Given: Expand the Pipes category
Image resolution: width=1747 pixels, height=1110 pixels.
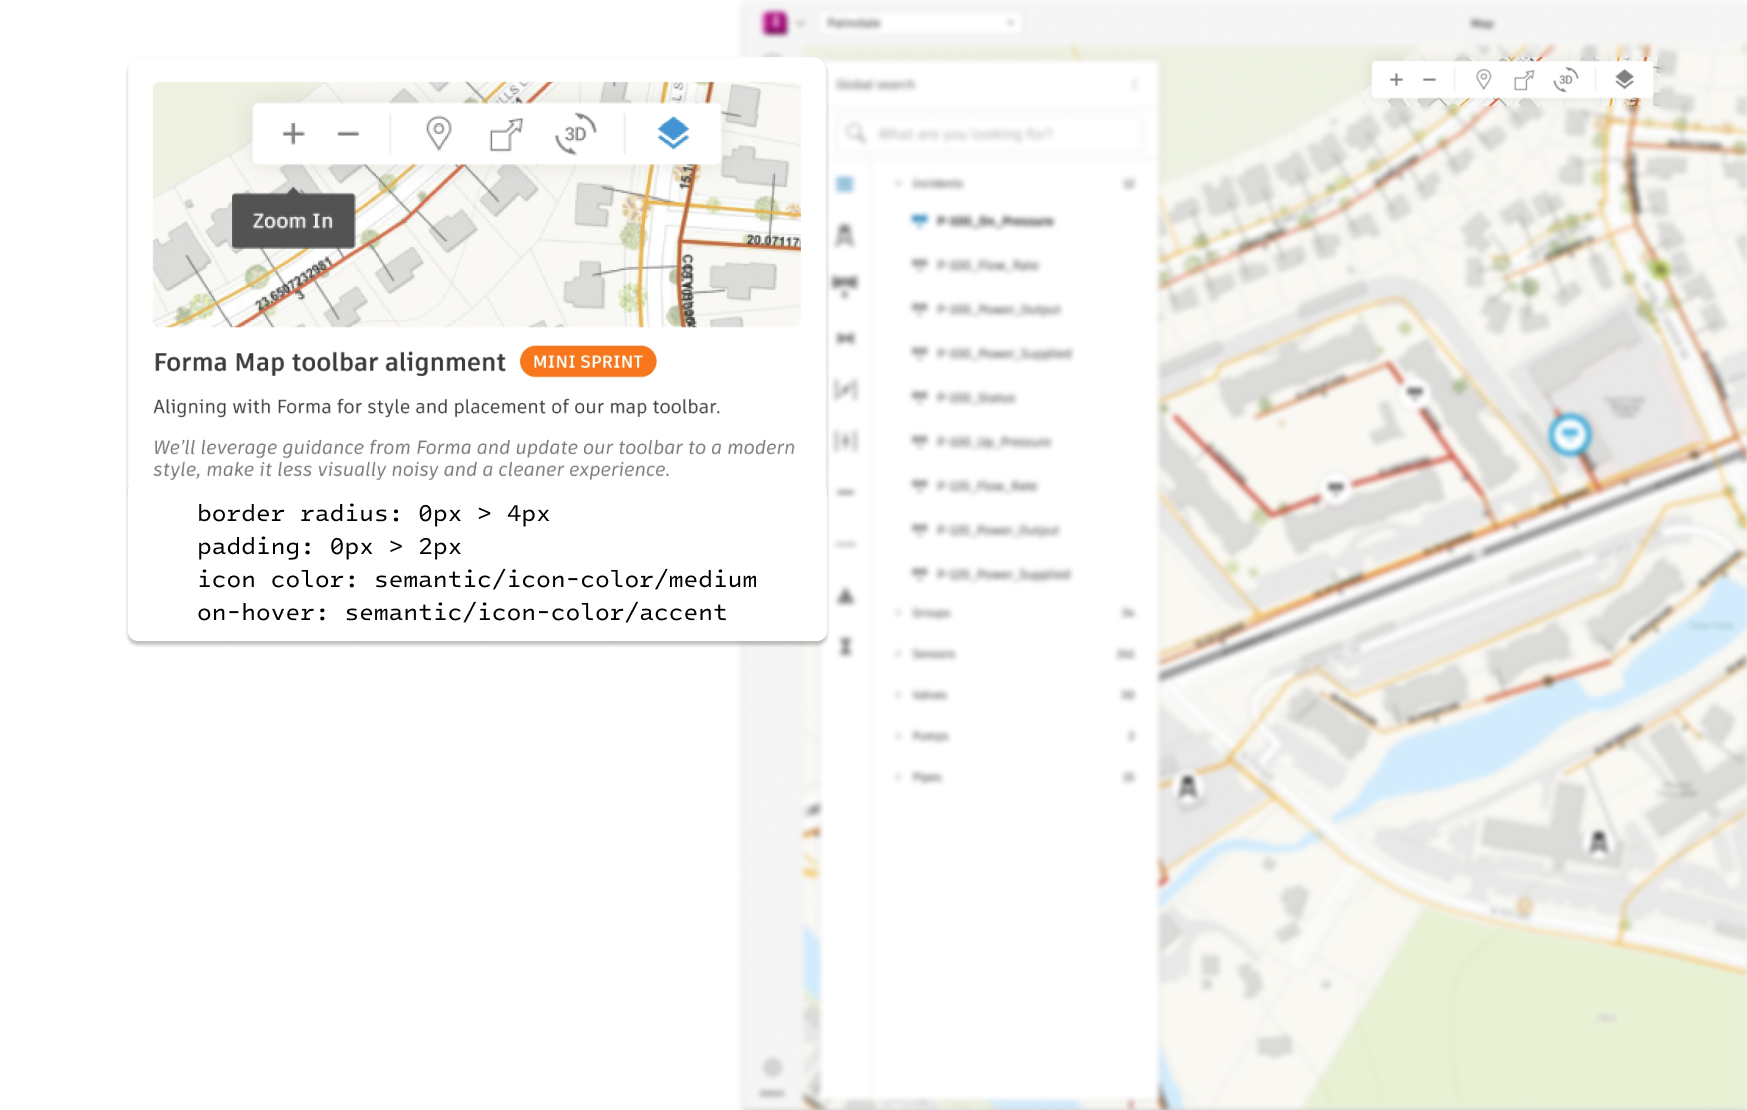Looking at the screenshot, I should point(898,777).
